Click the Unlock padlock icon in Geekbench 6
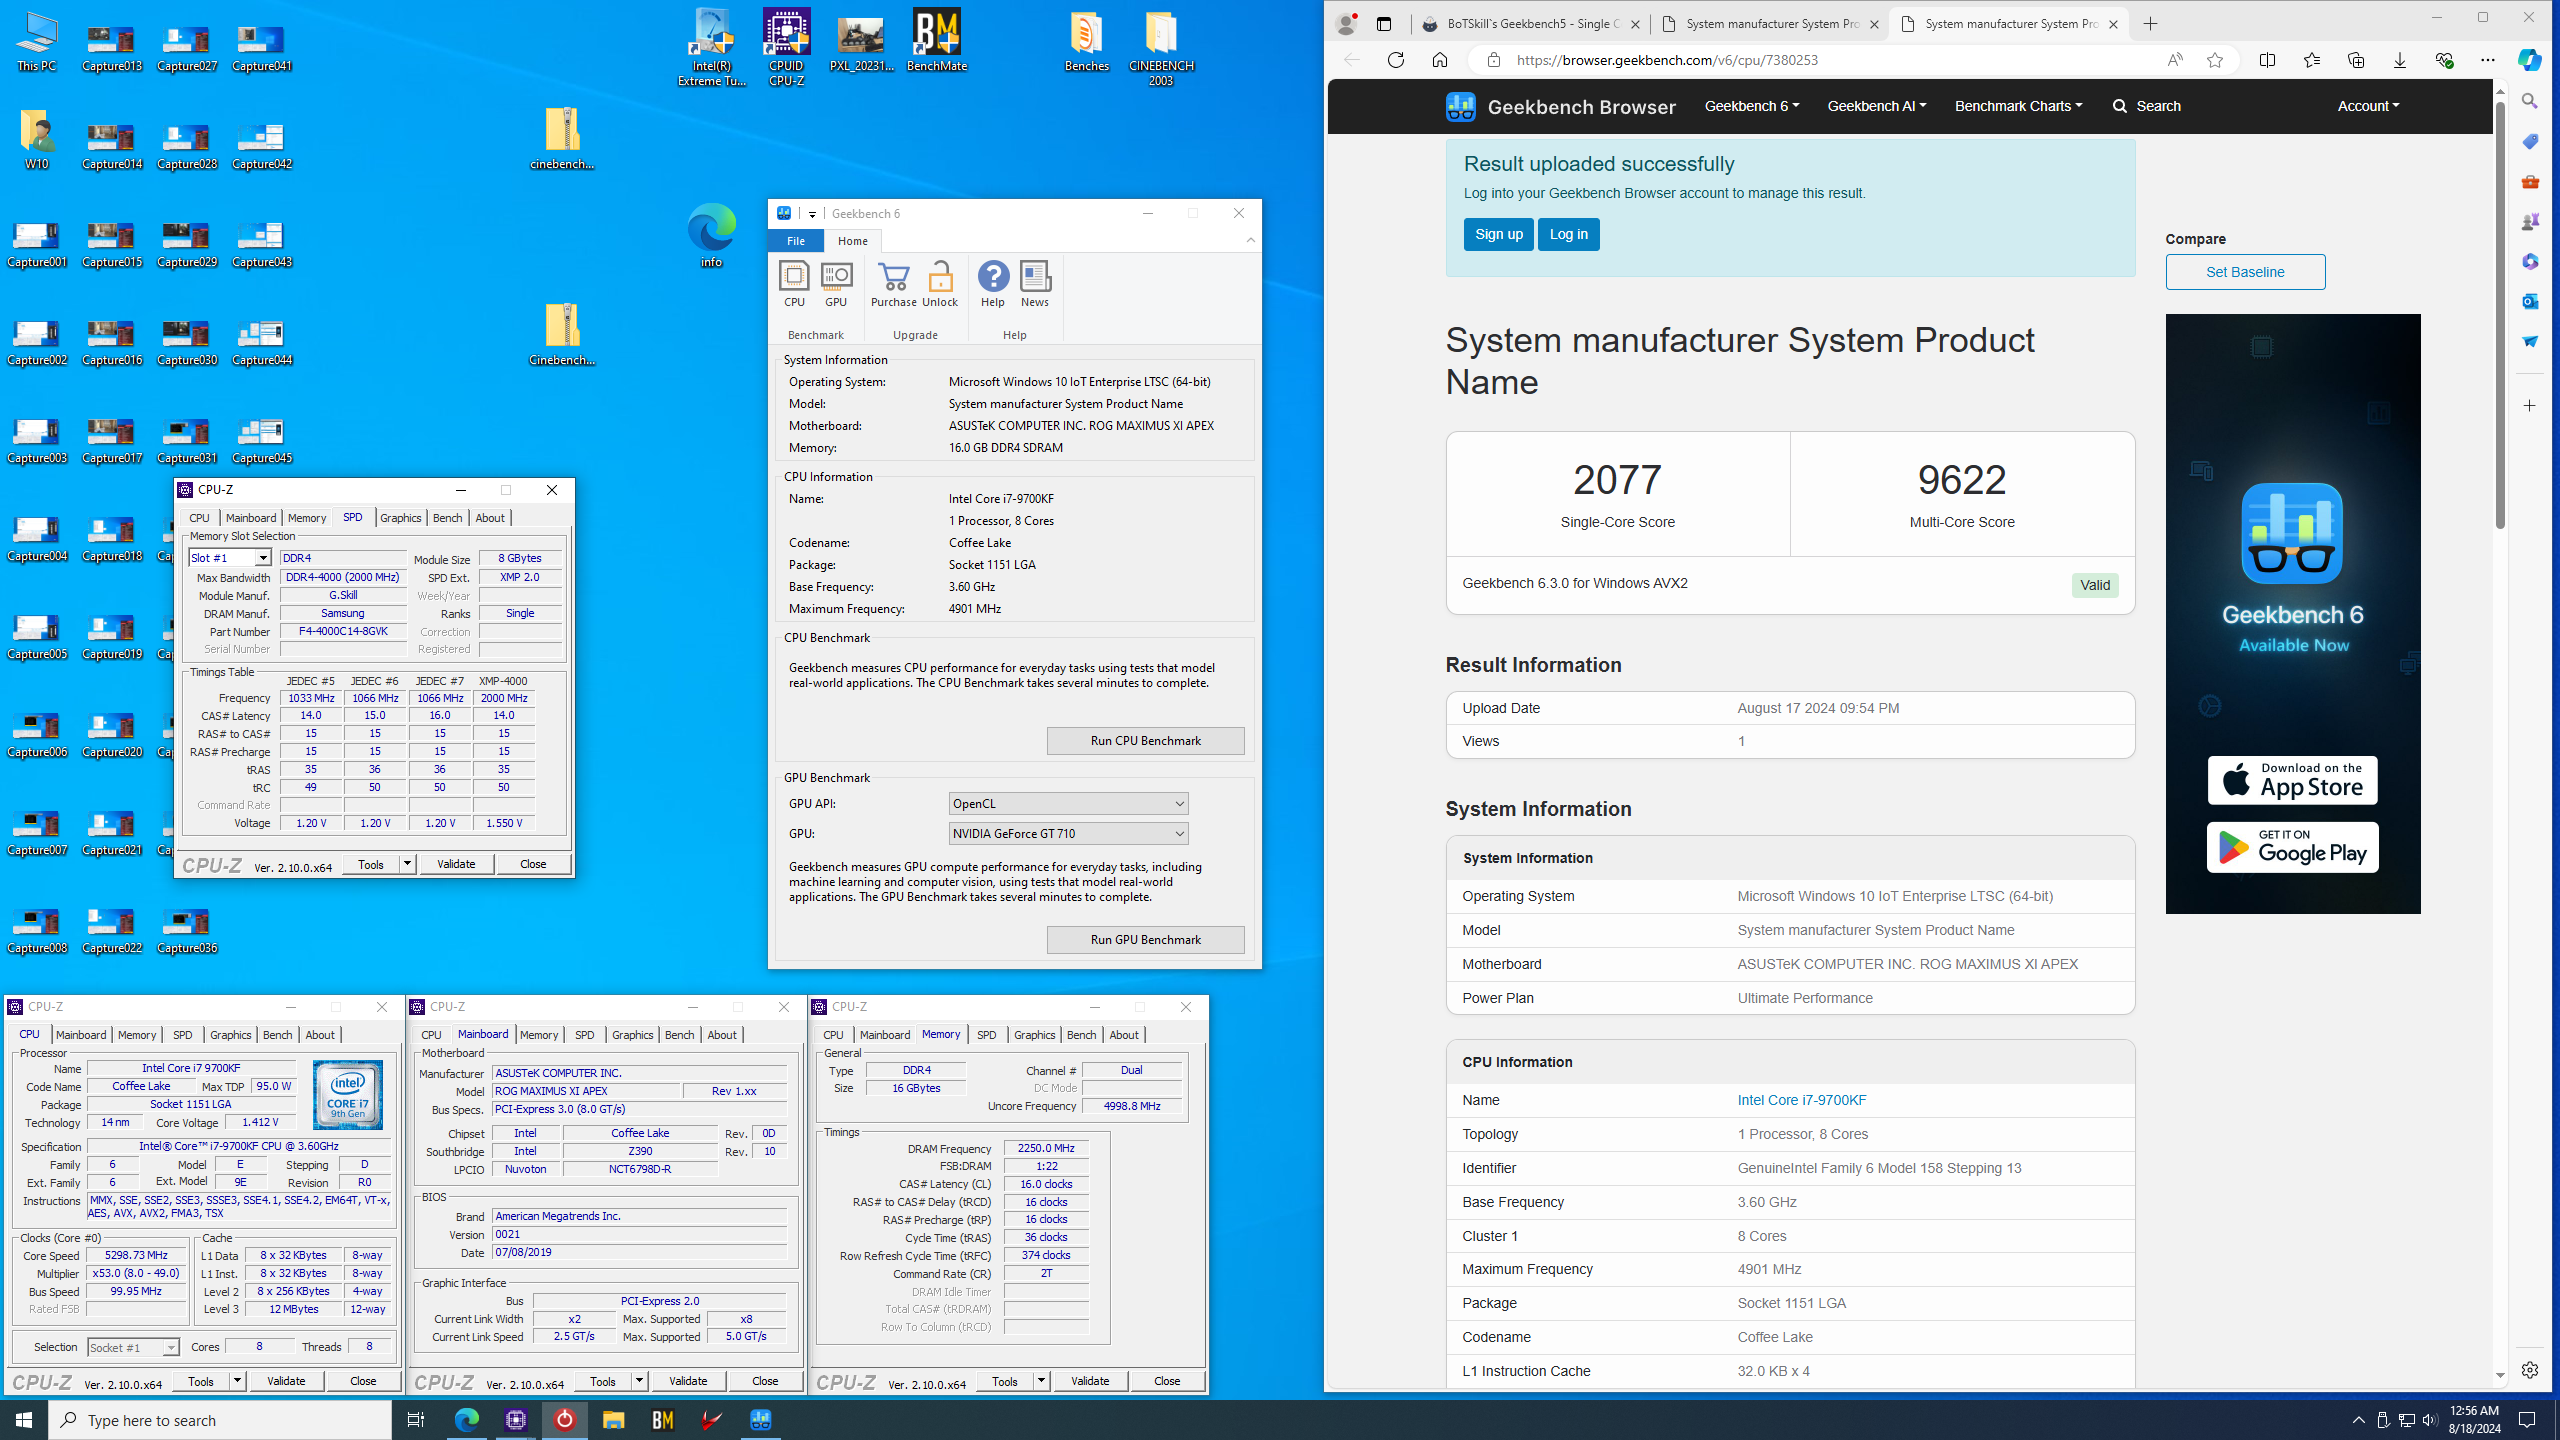Screen dimensions: 2560x1440 [940, 284]
